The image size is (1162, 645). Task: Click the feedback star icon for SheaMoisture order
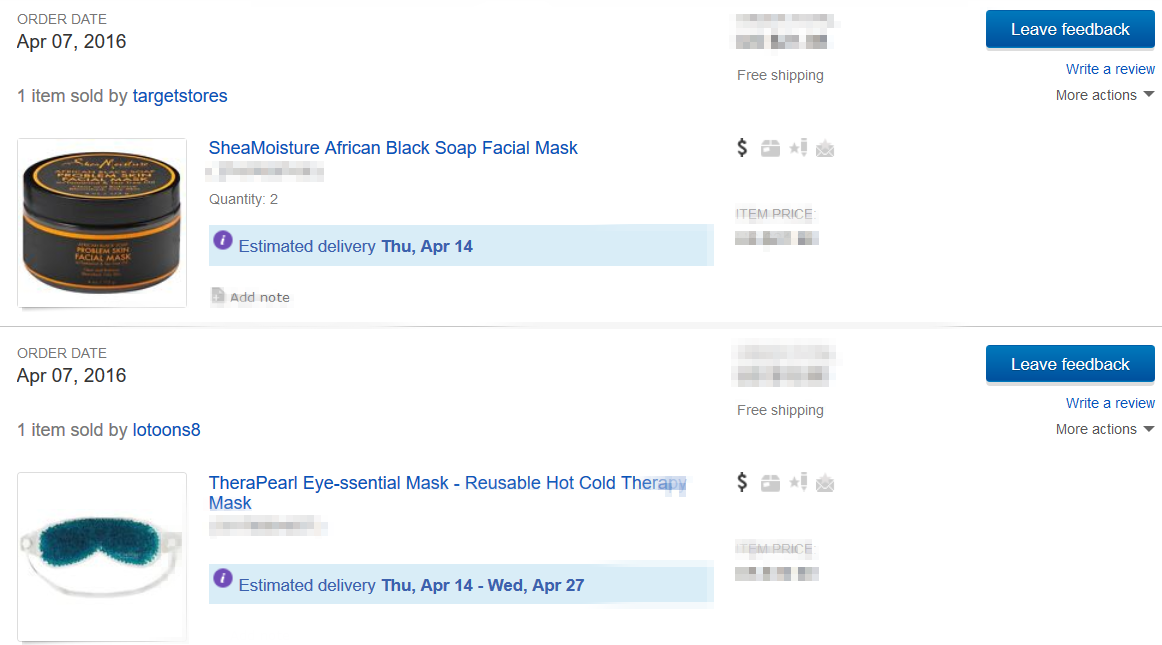pos(798,148)
